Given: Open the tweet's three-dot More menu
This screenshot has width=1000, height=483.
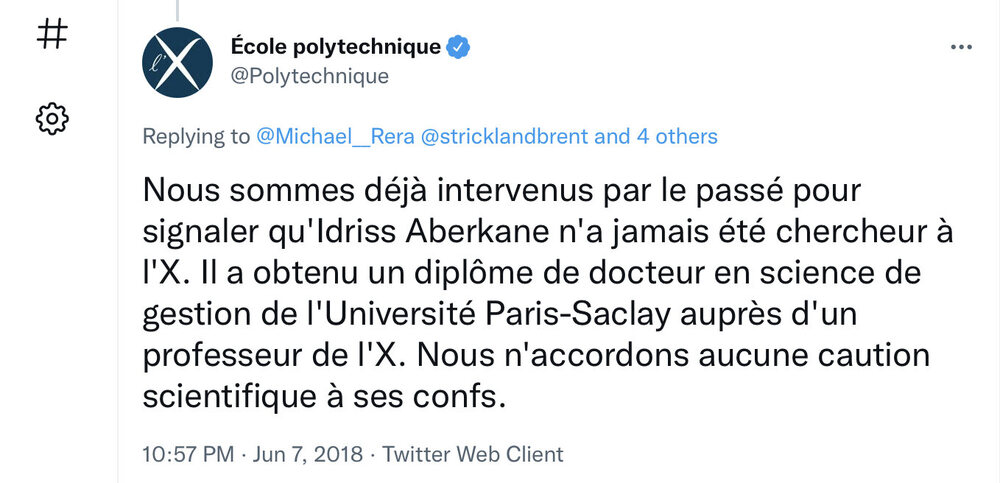Looking at the screenshot, I should [x=960, y=47].
